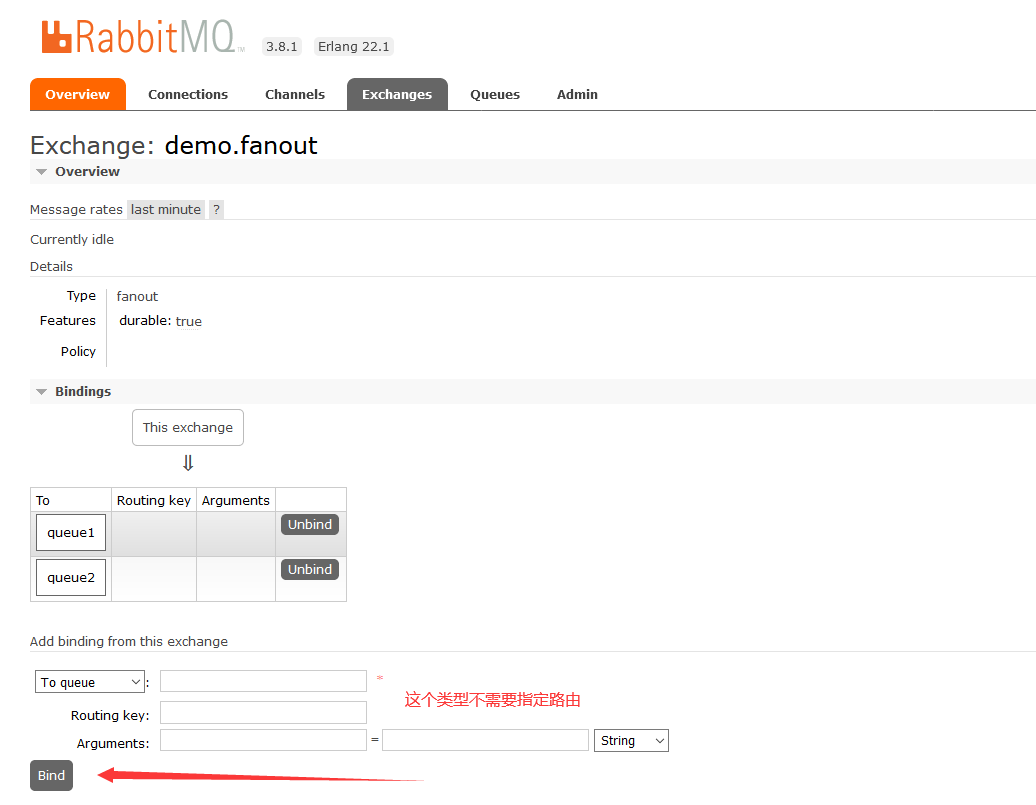Collapse the Overview section
Viewport: 1036px width, 805px height.
[x=78, y=172]
